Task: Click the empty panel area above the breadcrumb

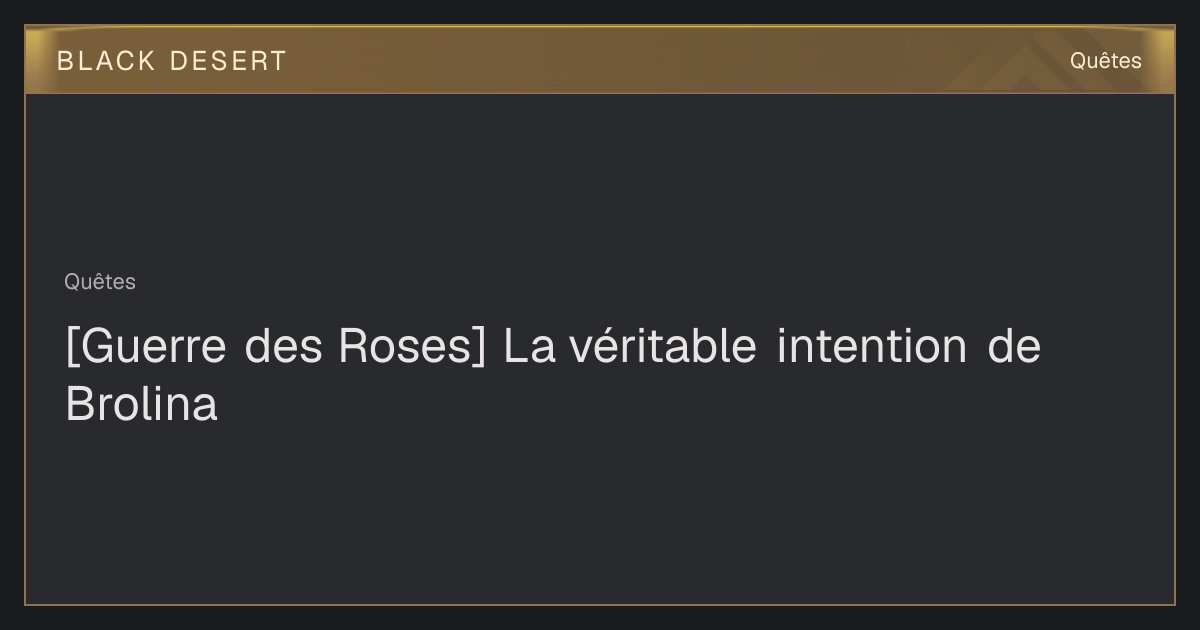Action: [600, 180]
